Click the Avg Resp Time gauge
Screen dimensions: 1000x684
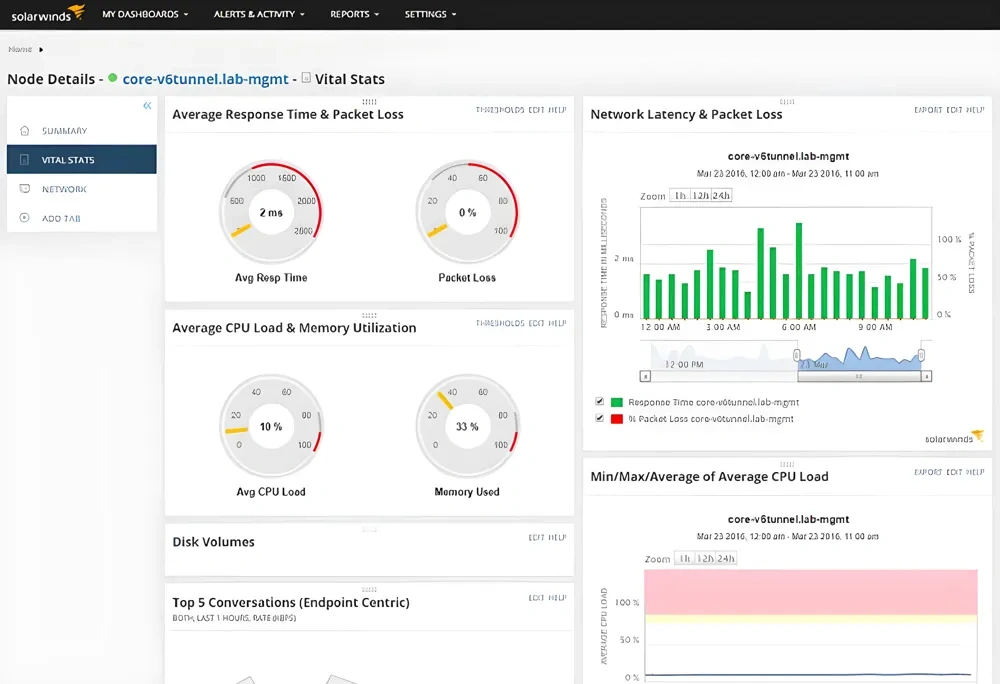(x=271, y=212)
